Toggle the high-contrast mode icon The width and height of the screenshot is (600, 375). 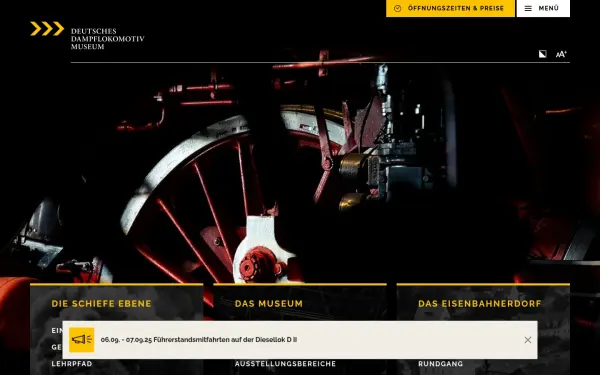(543, 54)
